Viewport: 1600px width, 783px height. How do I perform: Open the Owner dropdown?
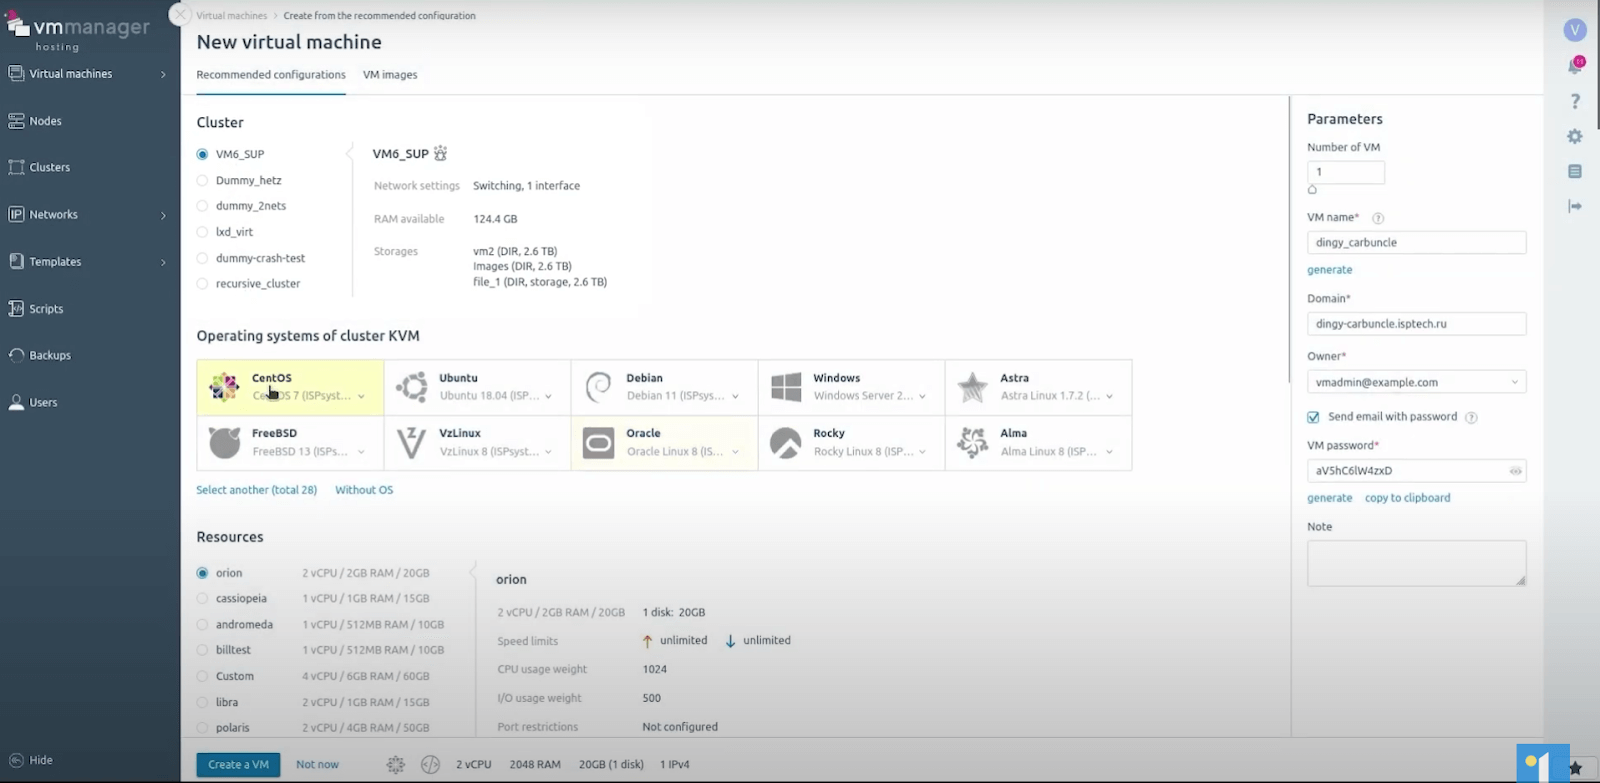pos(1416,382)
